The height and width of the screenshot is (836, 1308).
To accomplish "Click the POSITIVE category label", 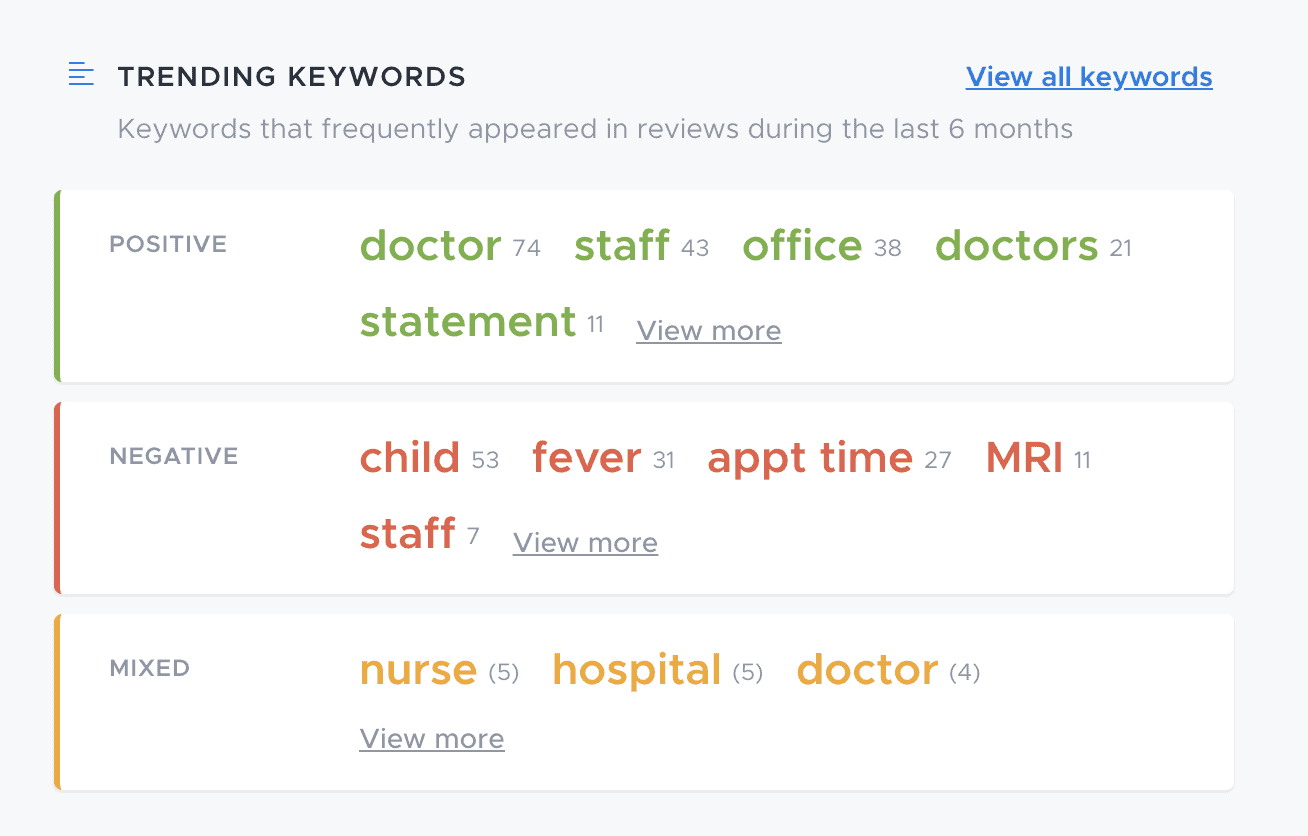I will (x=168, y=245).
